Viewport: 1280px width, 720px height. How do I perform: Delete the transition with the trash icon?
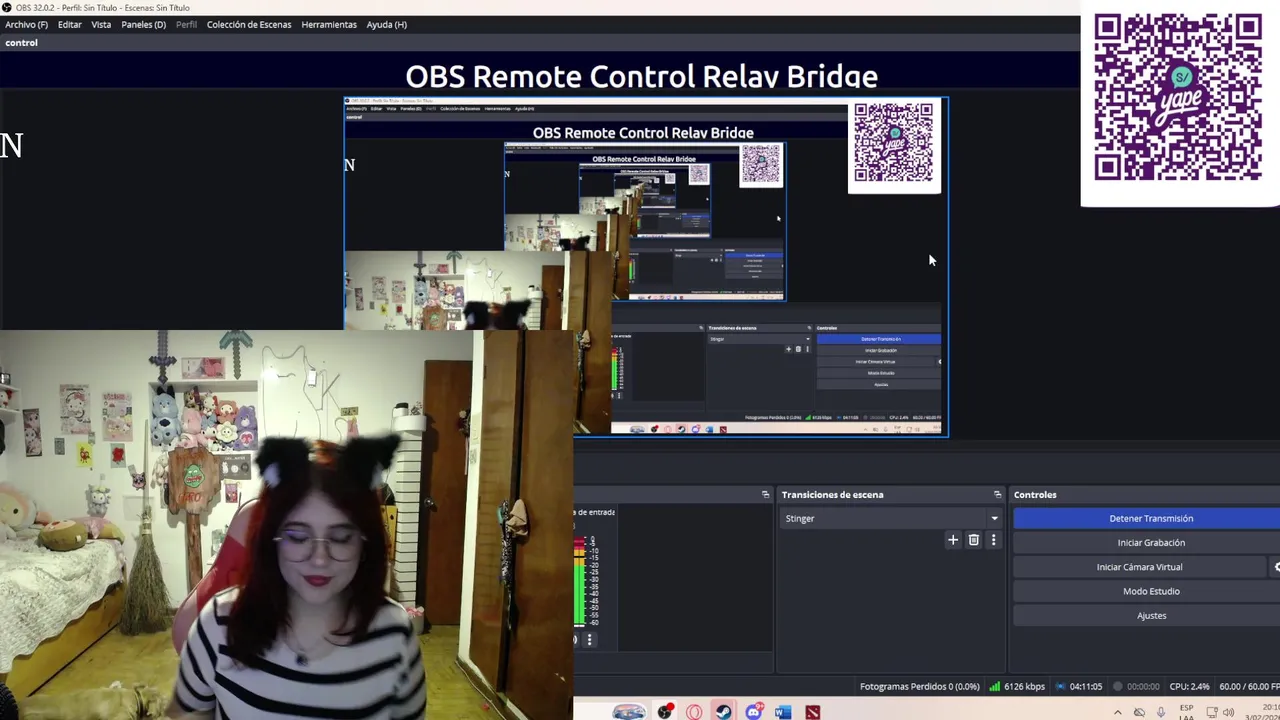[x=973, y=540]
